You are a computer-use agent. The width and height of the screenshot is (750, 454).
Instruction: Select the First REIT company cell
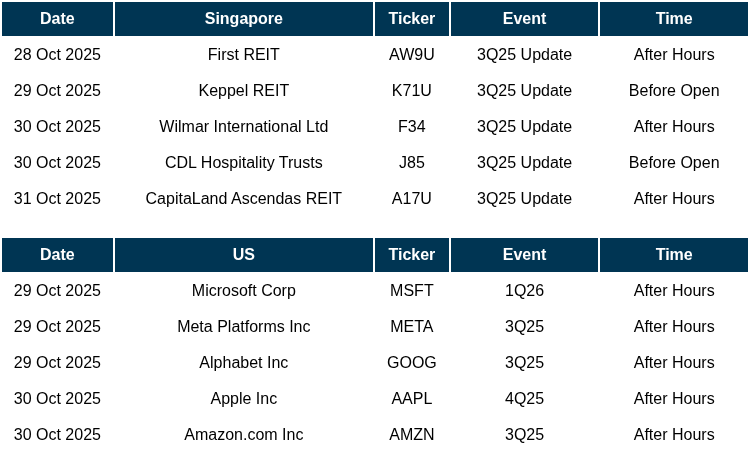244,55
